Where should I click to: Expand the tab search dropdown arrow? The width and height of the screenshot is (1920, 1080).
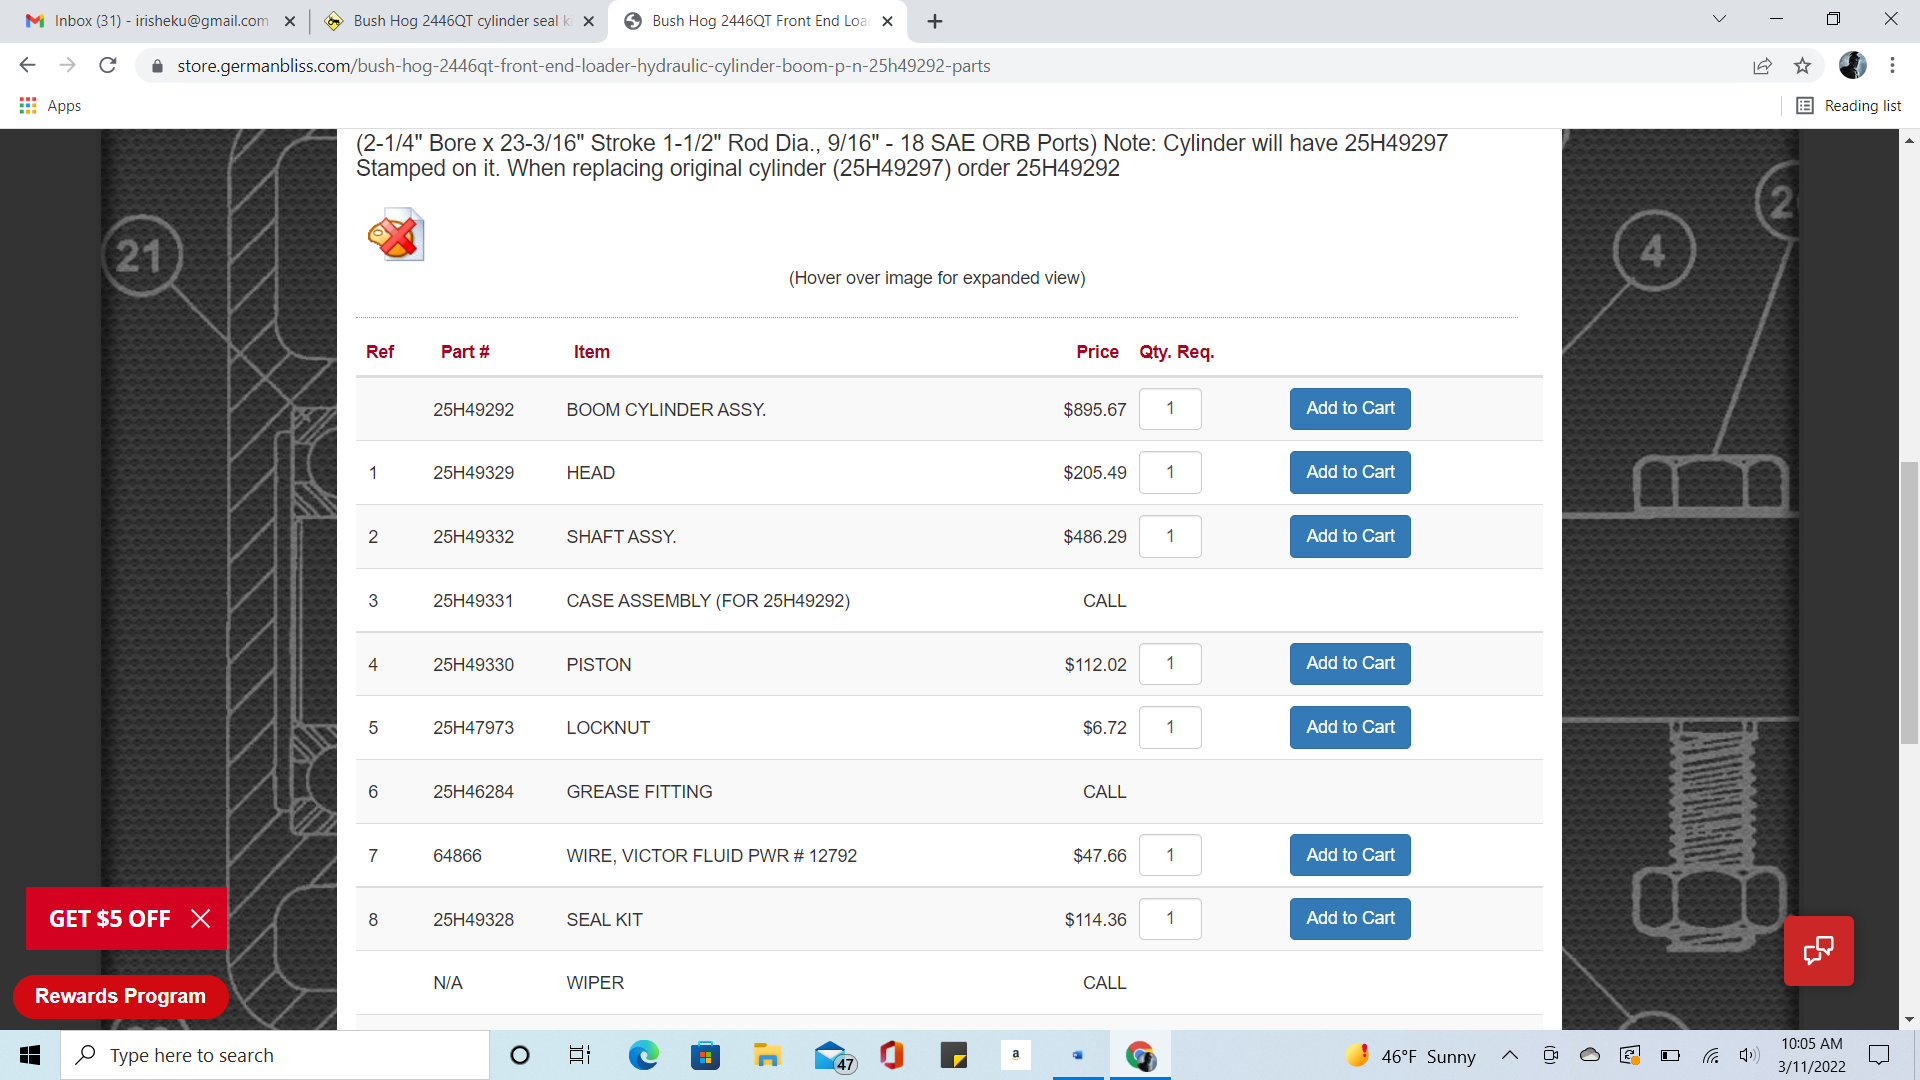coord(1719,19)
